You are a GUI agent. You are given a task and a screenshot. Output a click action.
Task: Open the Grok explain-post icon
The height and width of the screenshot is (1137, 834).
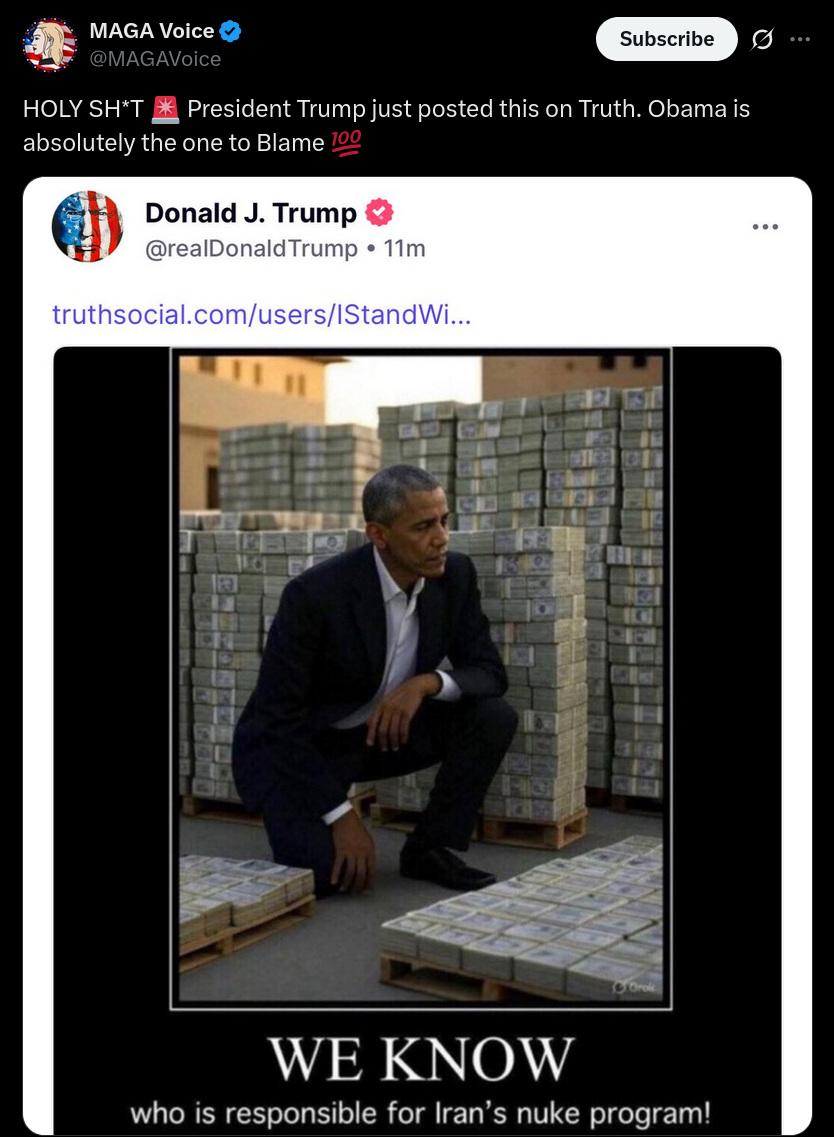[x=761, y=39]
